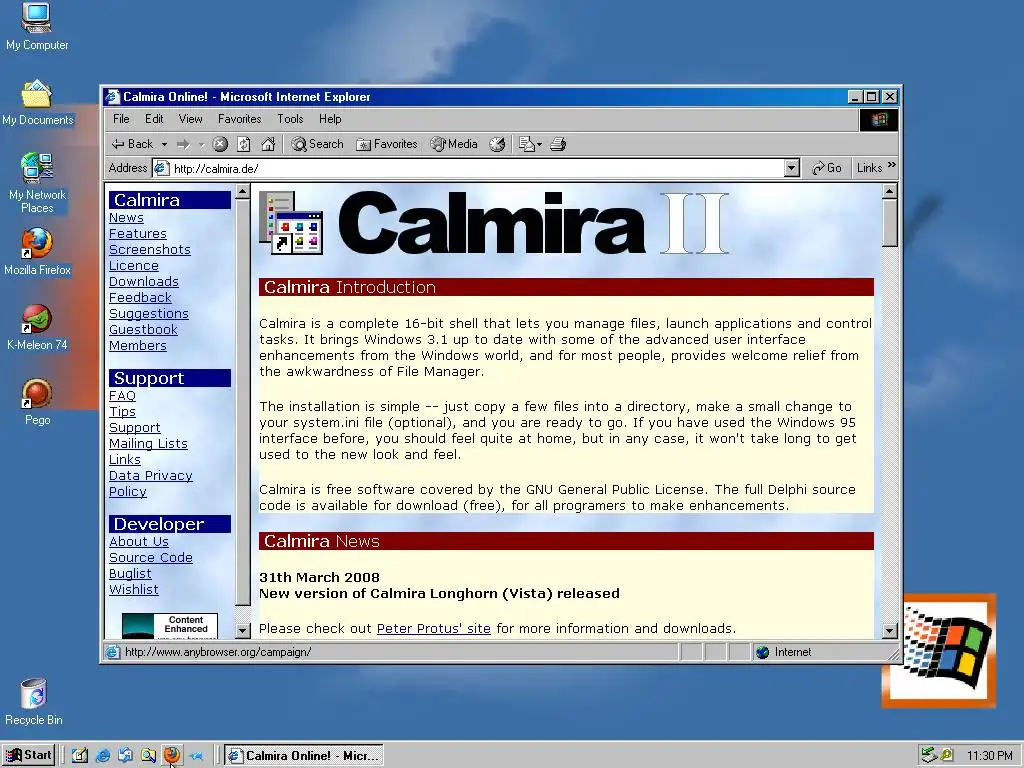Go Back using the toolbar arrow
The width and height of the screenshot is (1024, 768).
(132, 144)
